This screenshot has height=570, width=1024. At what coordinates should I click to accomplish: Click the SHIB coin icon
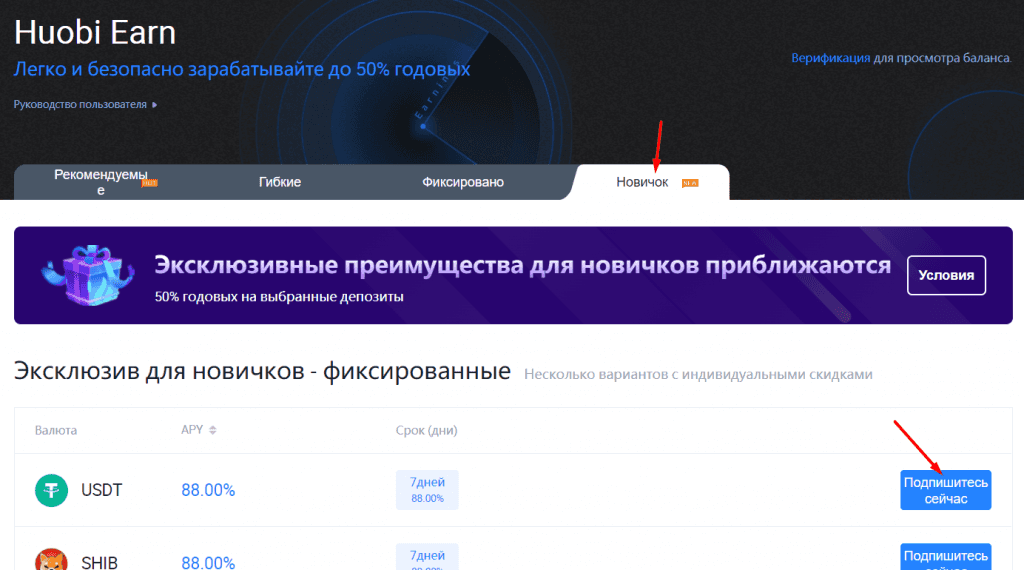pos(52,560)
